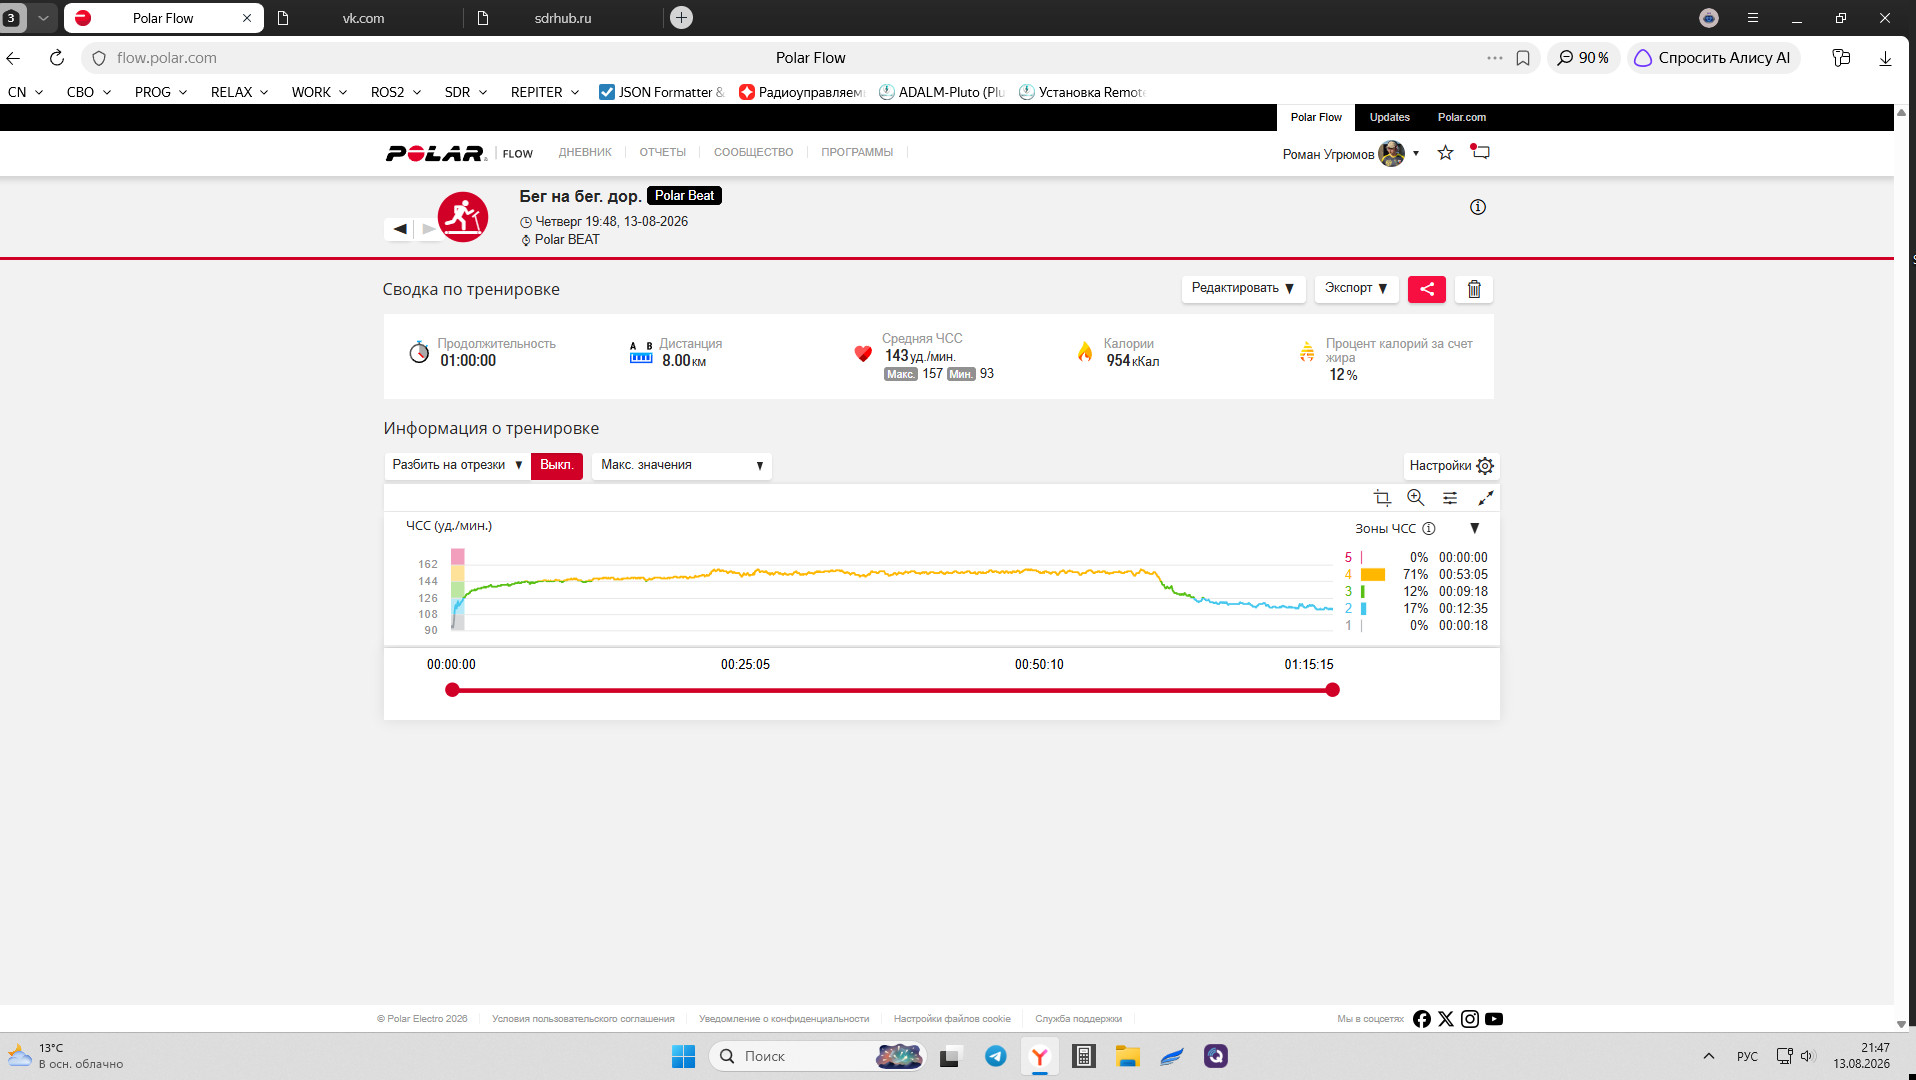Image resolution: width=1916 pixels, height=1080 pixels.
Task: Click the Polar logo
Action: pyautogui.click(x=436, y=153)
